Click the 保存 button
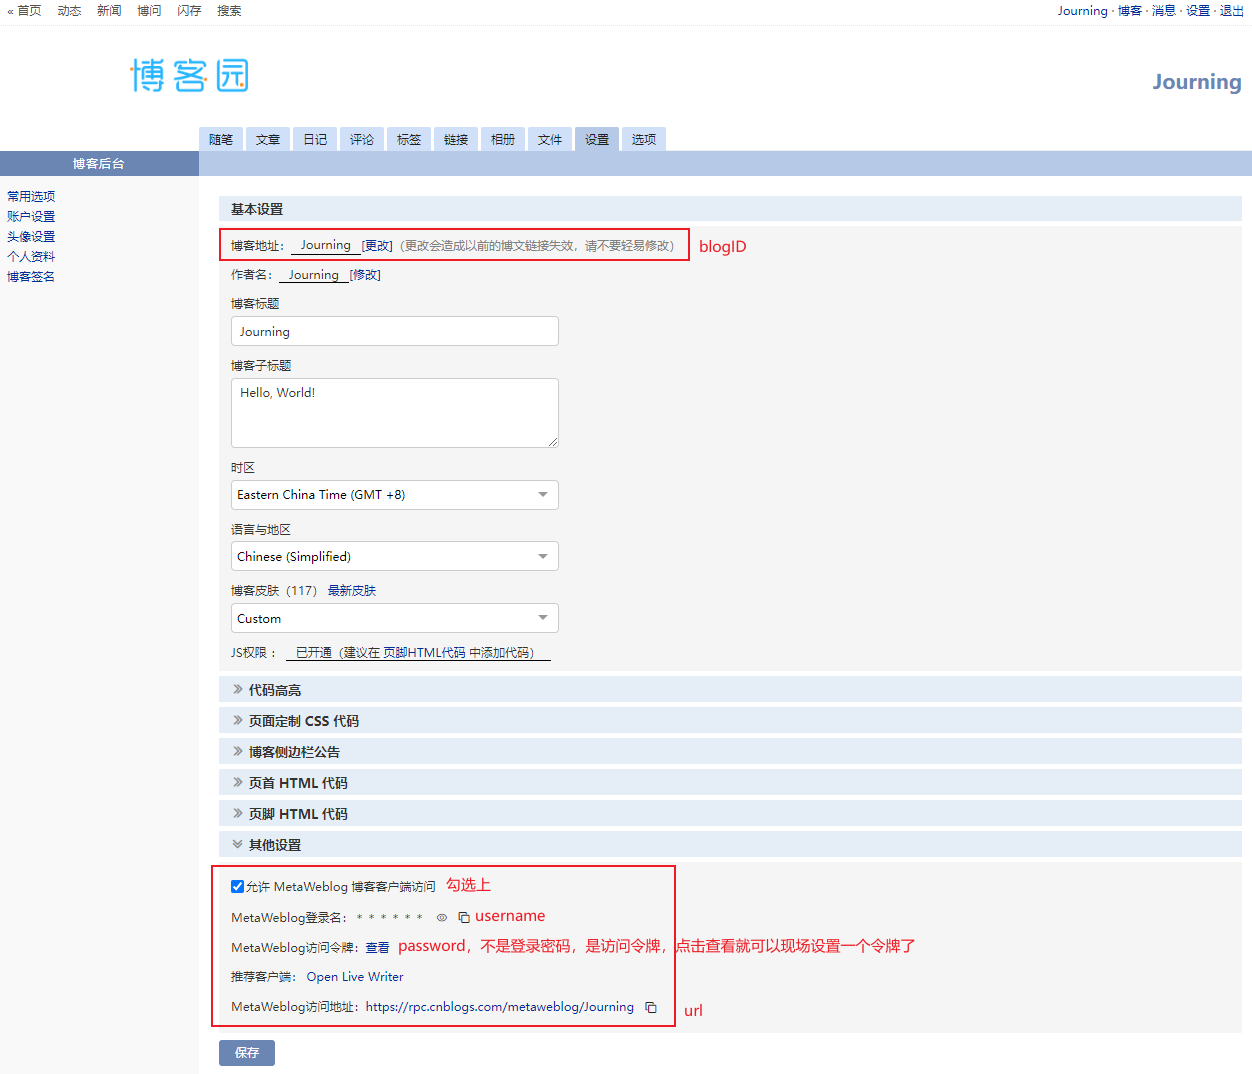The image size is (1252, 1074). (x=247, y=1053)
